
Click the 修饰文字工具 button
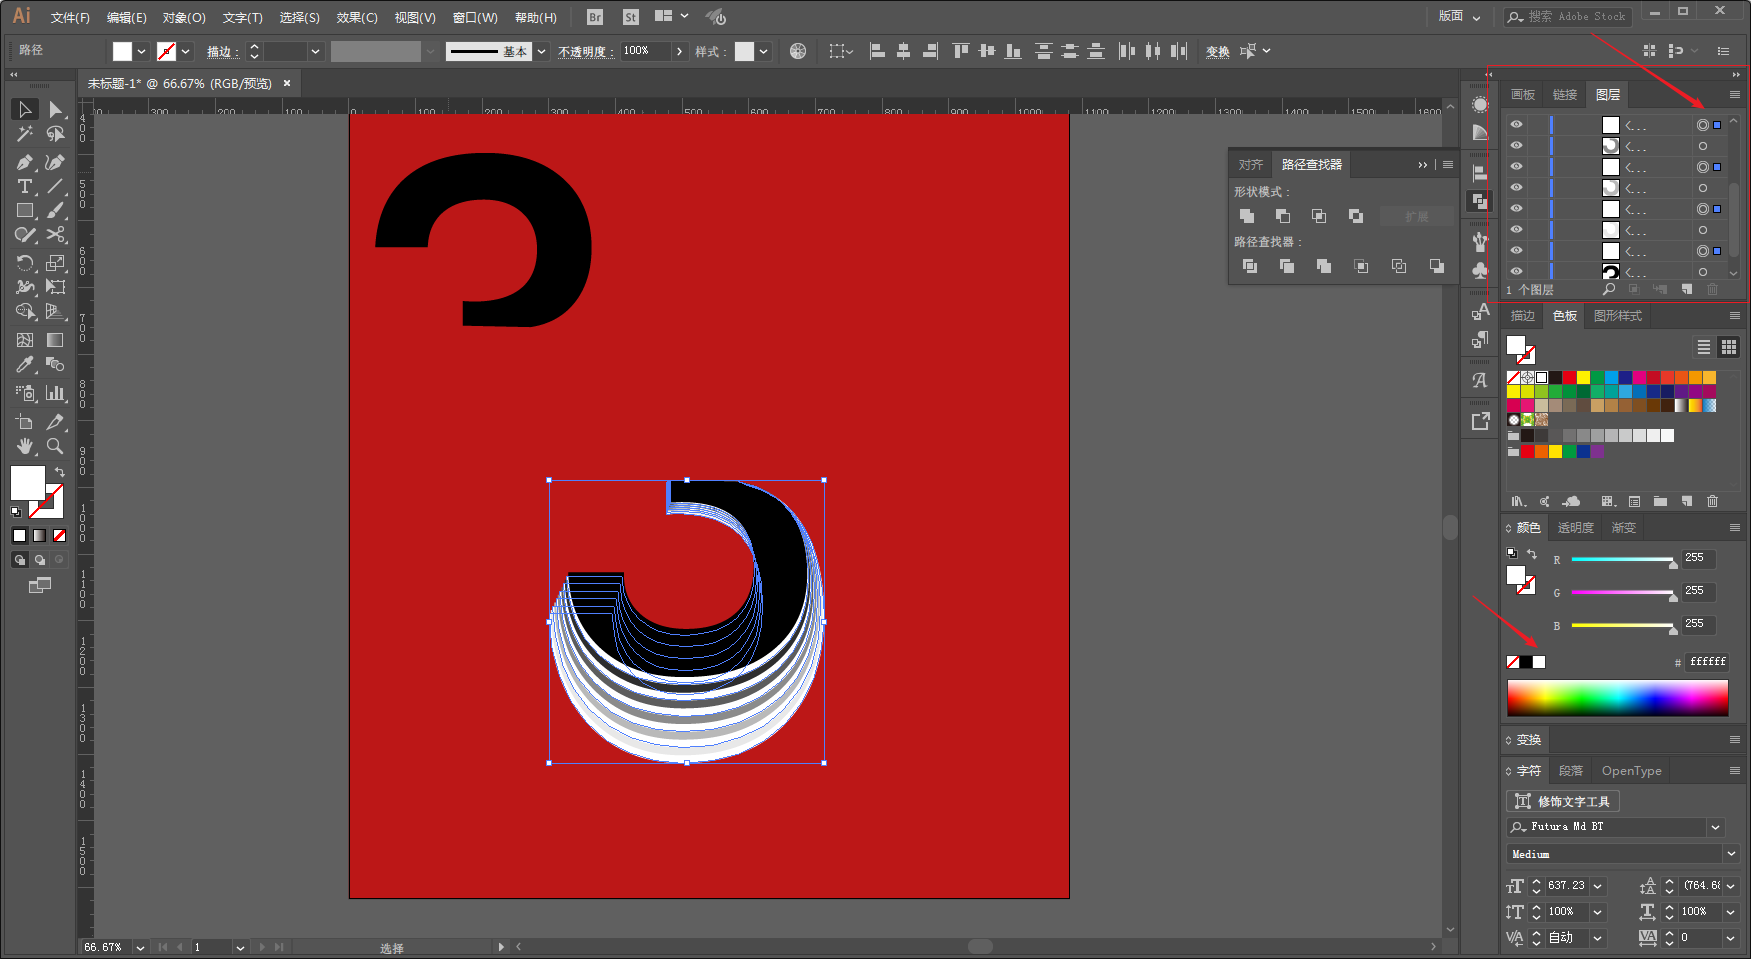click(1563, 801)
